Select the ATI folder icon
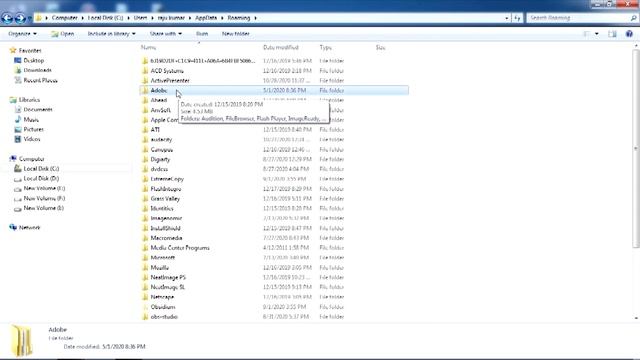Image resolution: width=640 pixels, height=360 pixels. [145, 129]
